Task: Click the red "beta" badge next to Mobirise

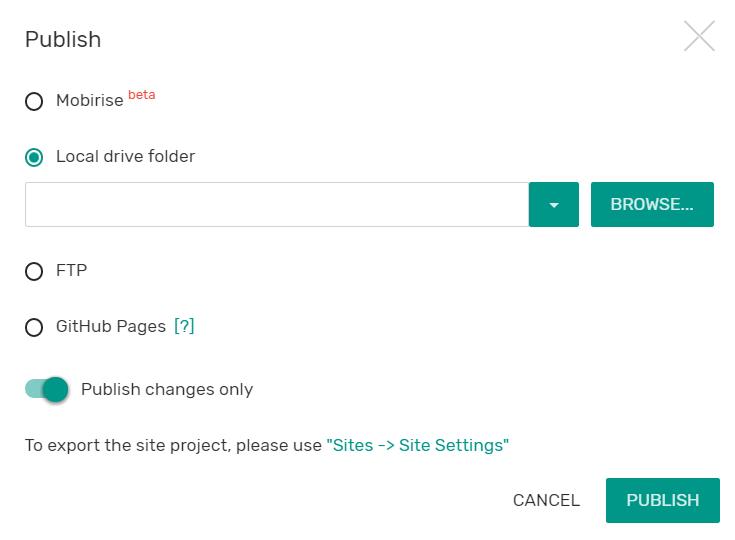Action: click(141, 95)
